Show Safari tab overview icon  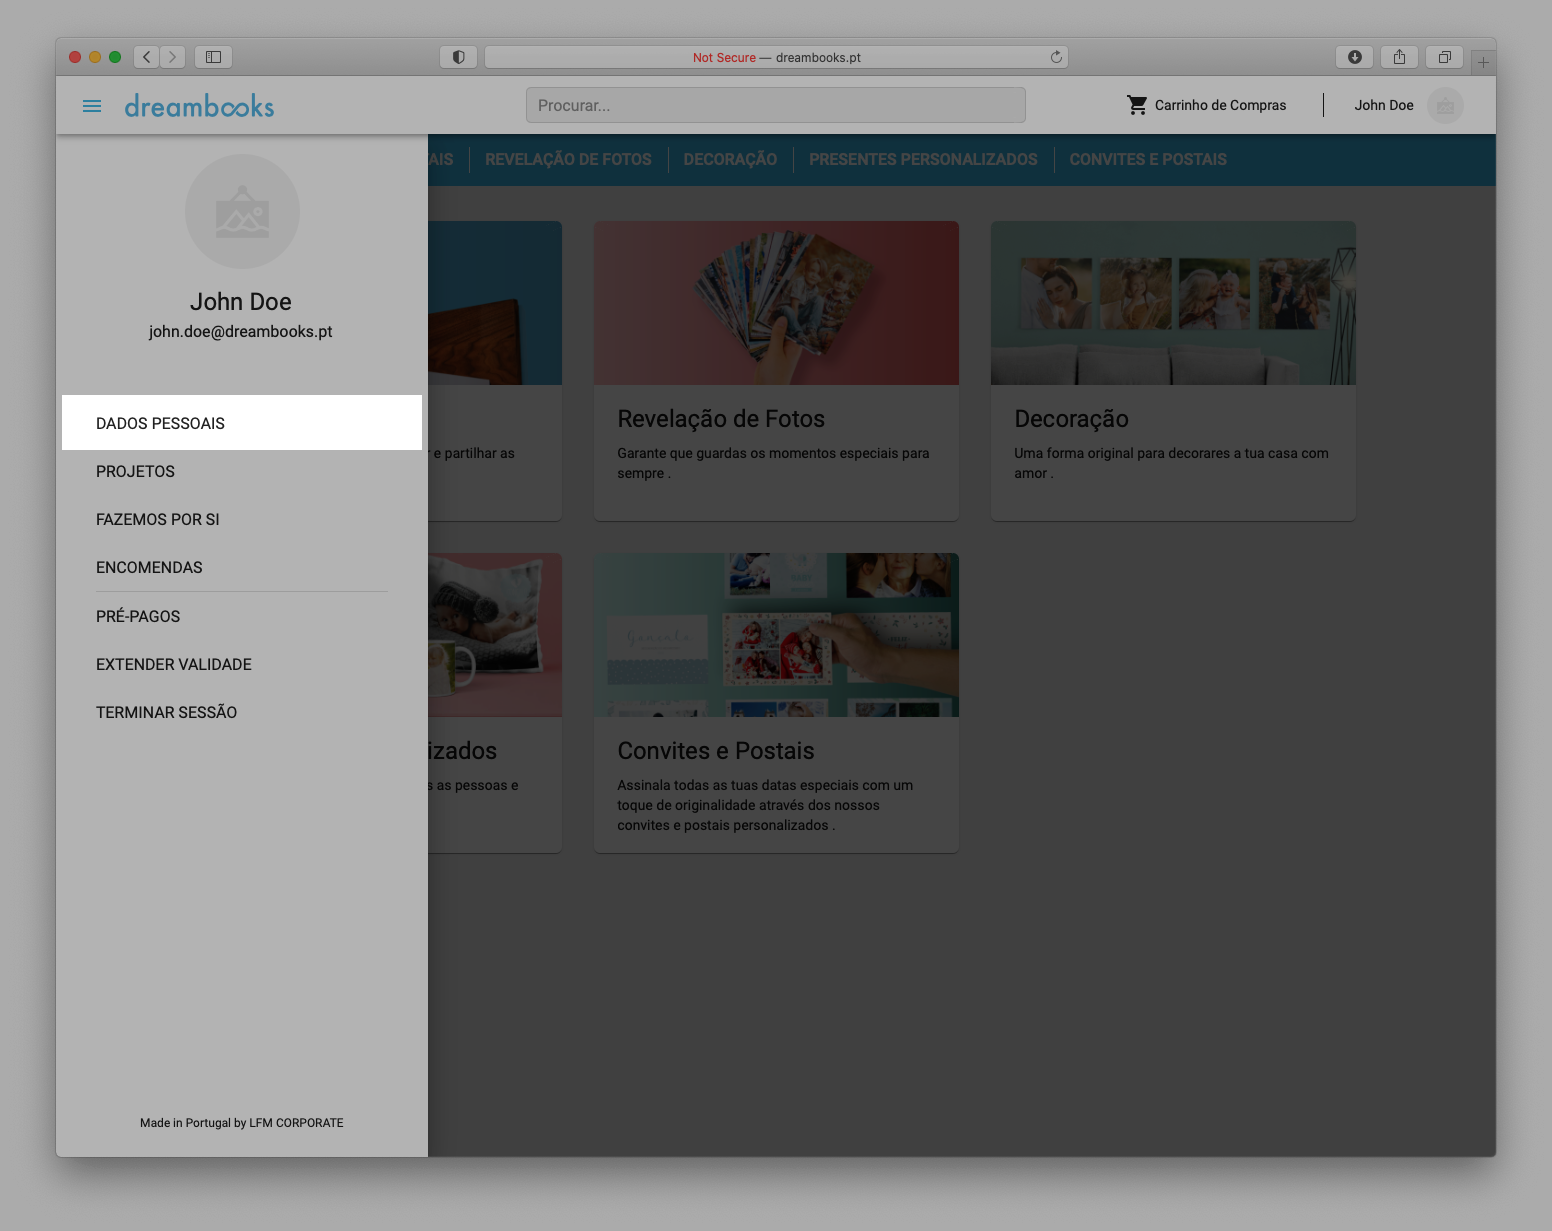click(1444, 57)
